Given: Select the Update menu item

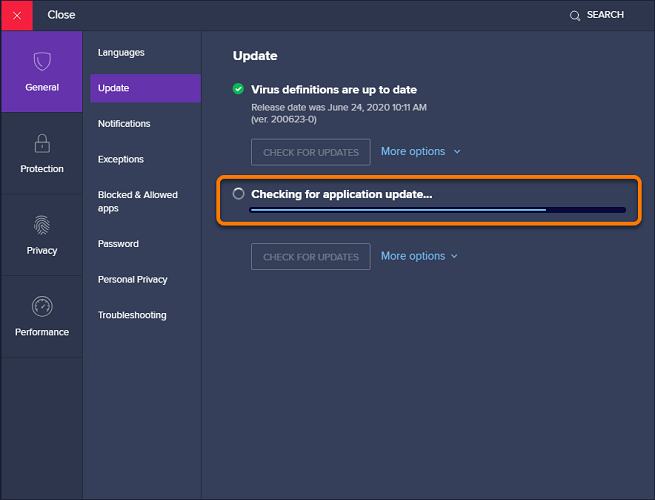Looking at the screenshot, I should coord(145,88).
